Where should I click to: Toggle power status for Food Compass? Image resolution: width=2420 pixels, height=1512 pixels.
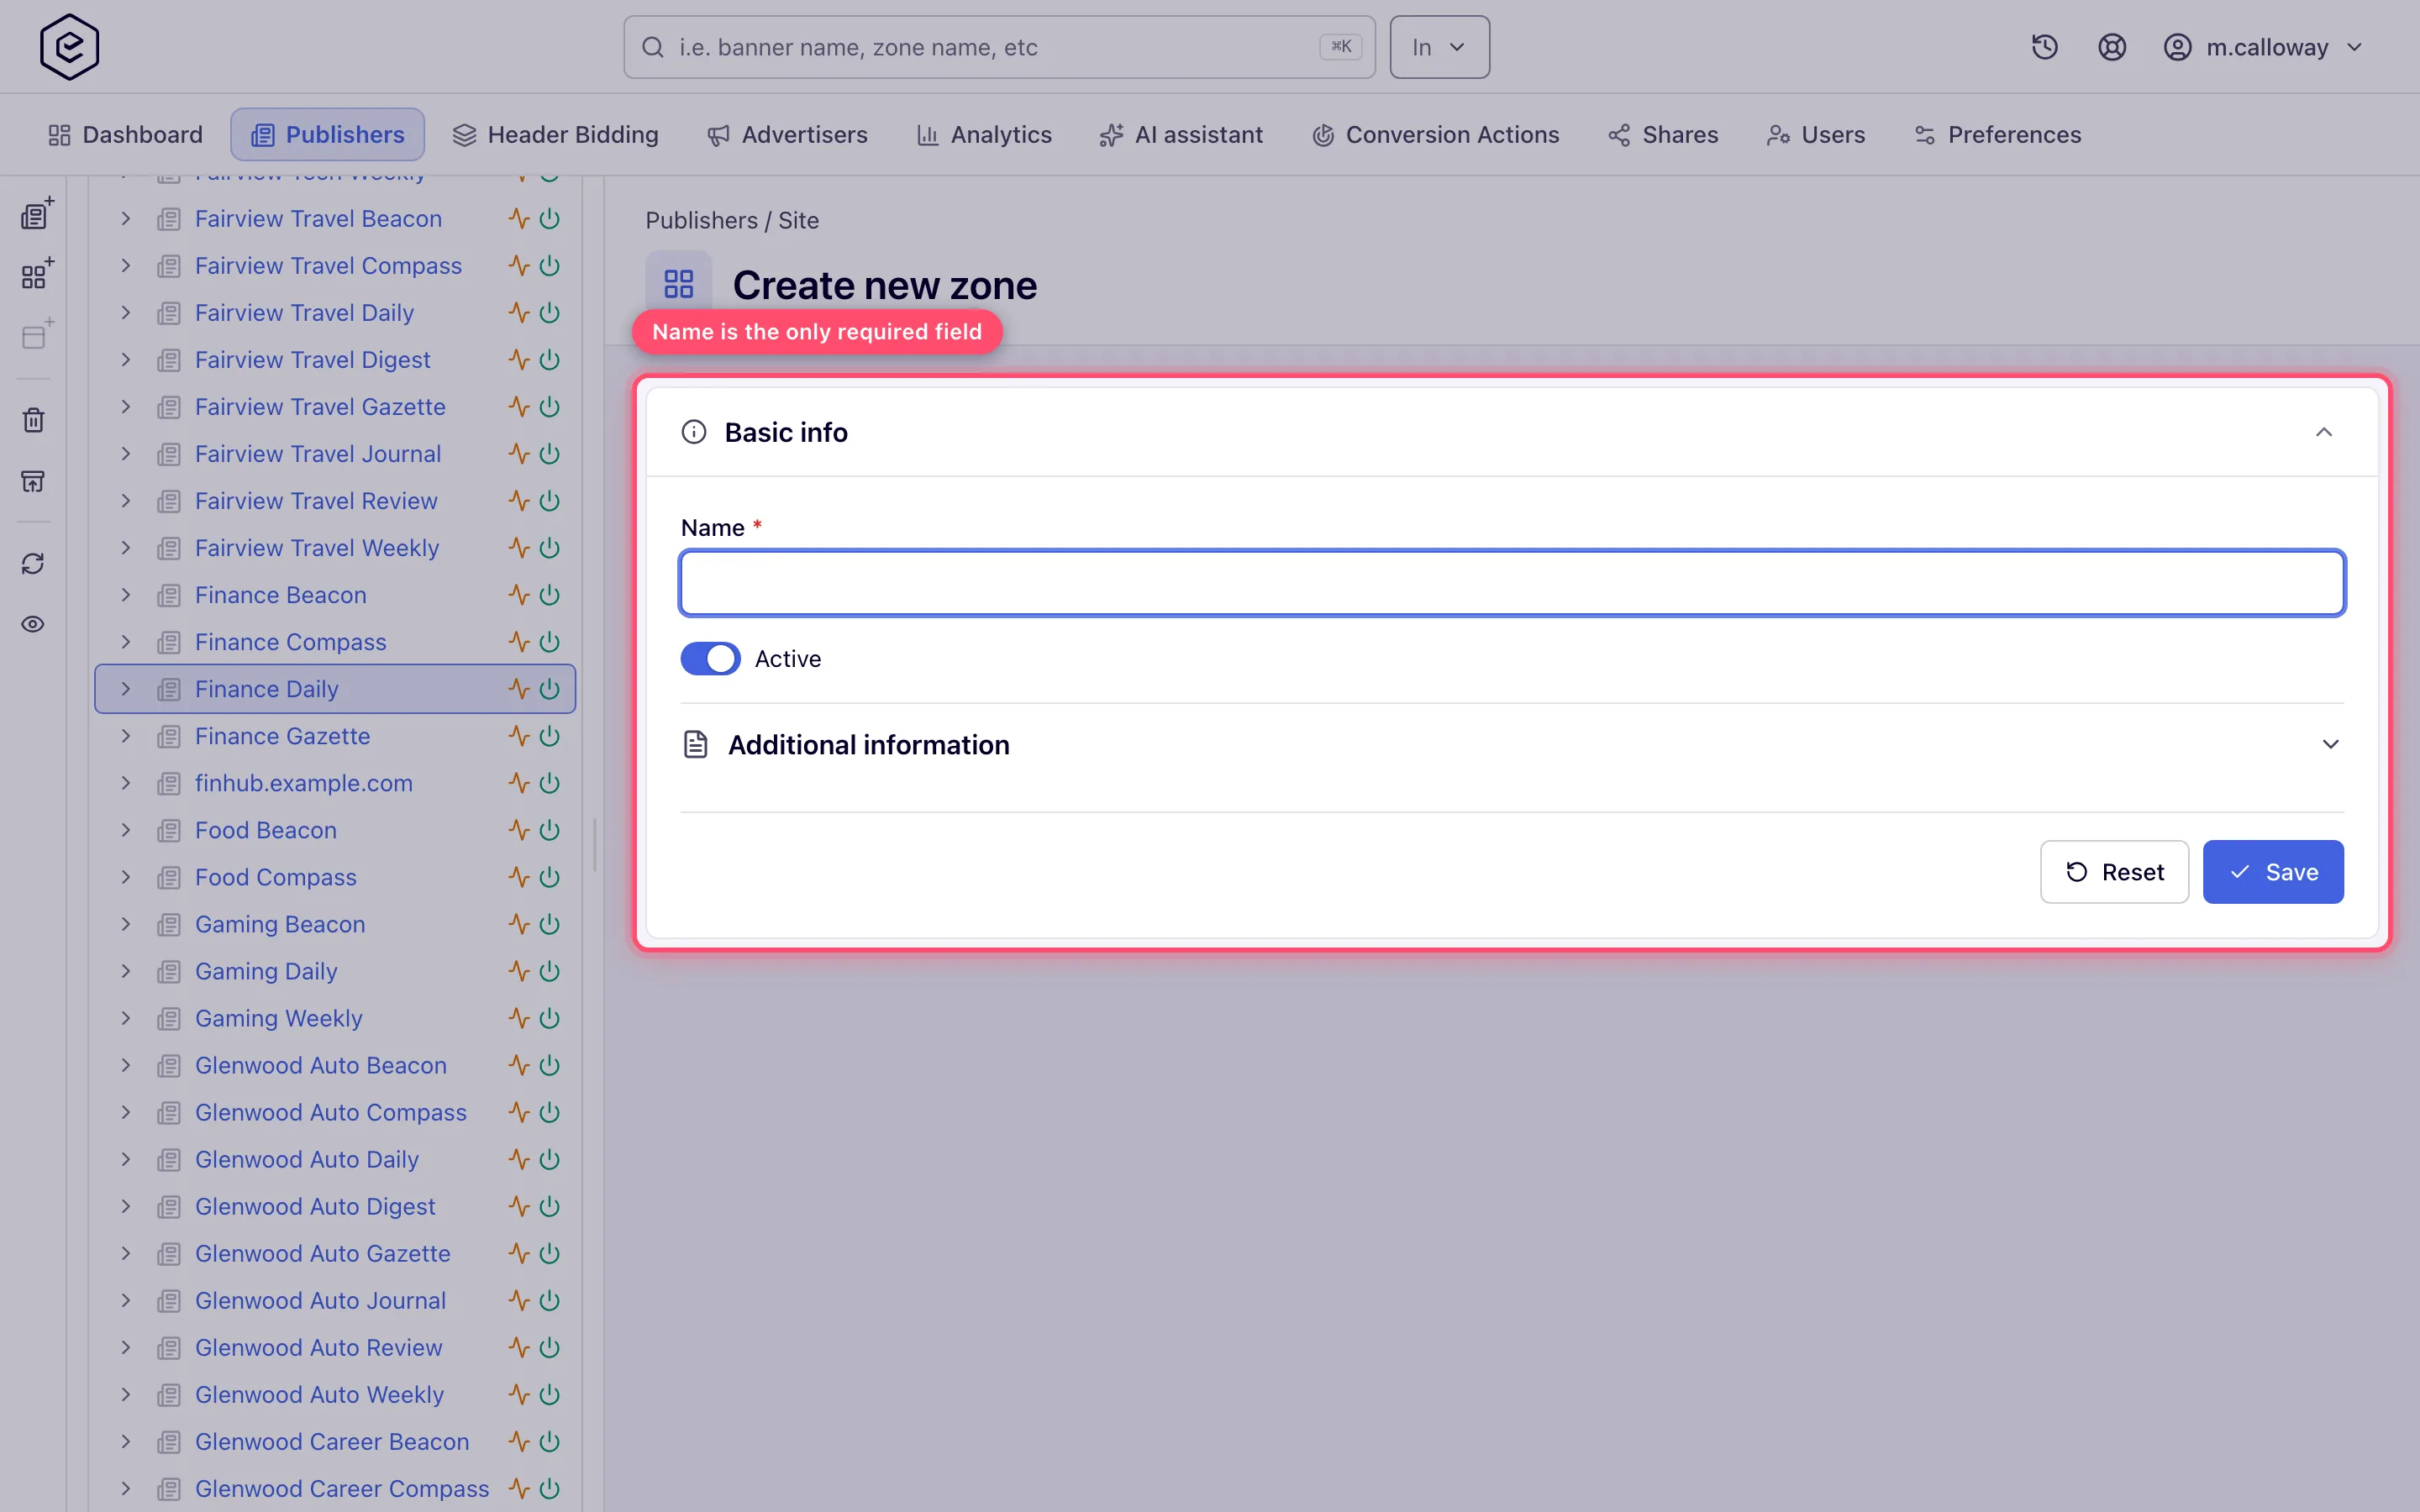pyautogui.click(x=550, y=877)
